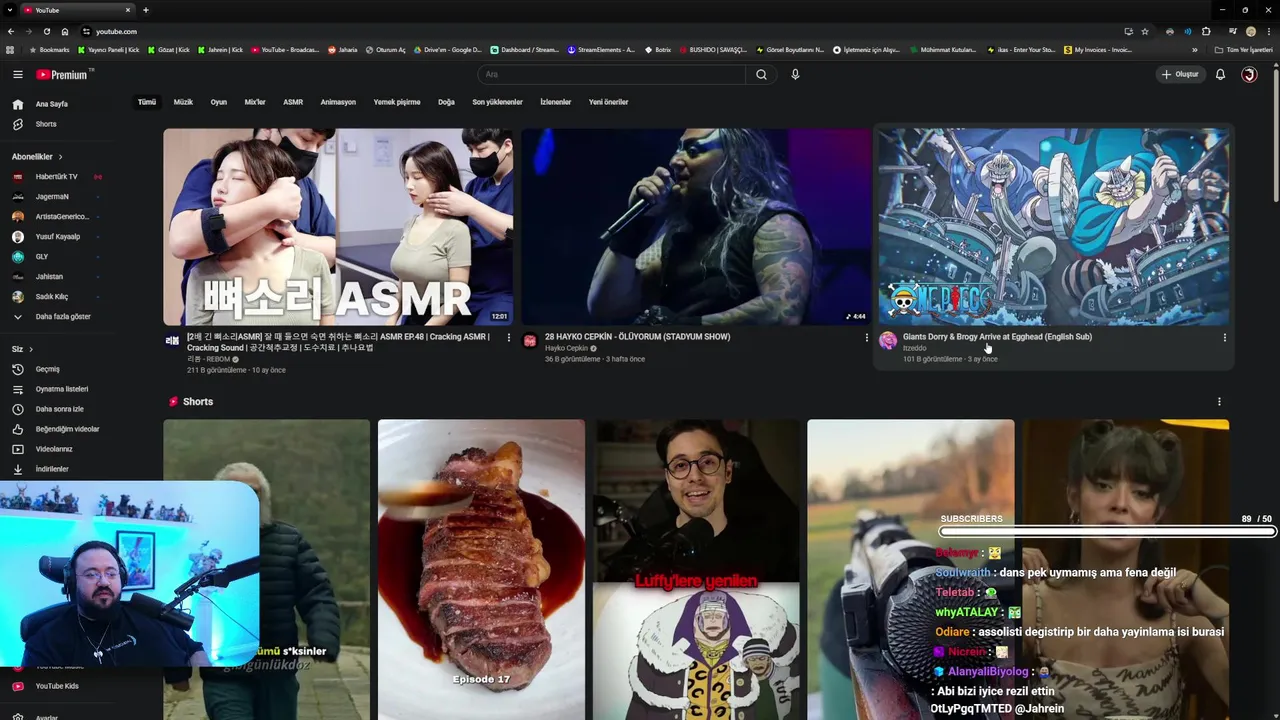
Task: Open the Yayıncı Paneli | Kick bookmark
Action: 109,50
